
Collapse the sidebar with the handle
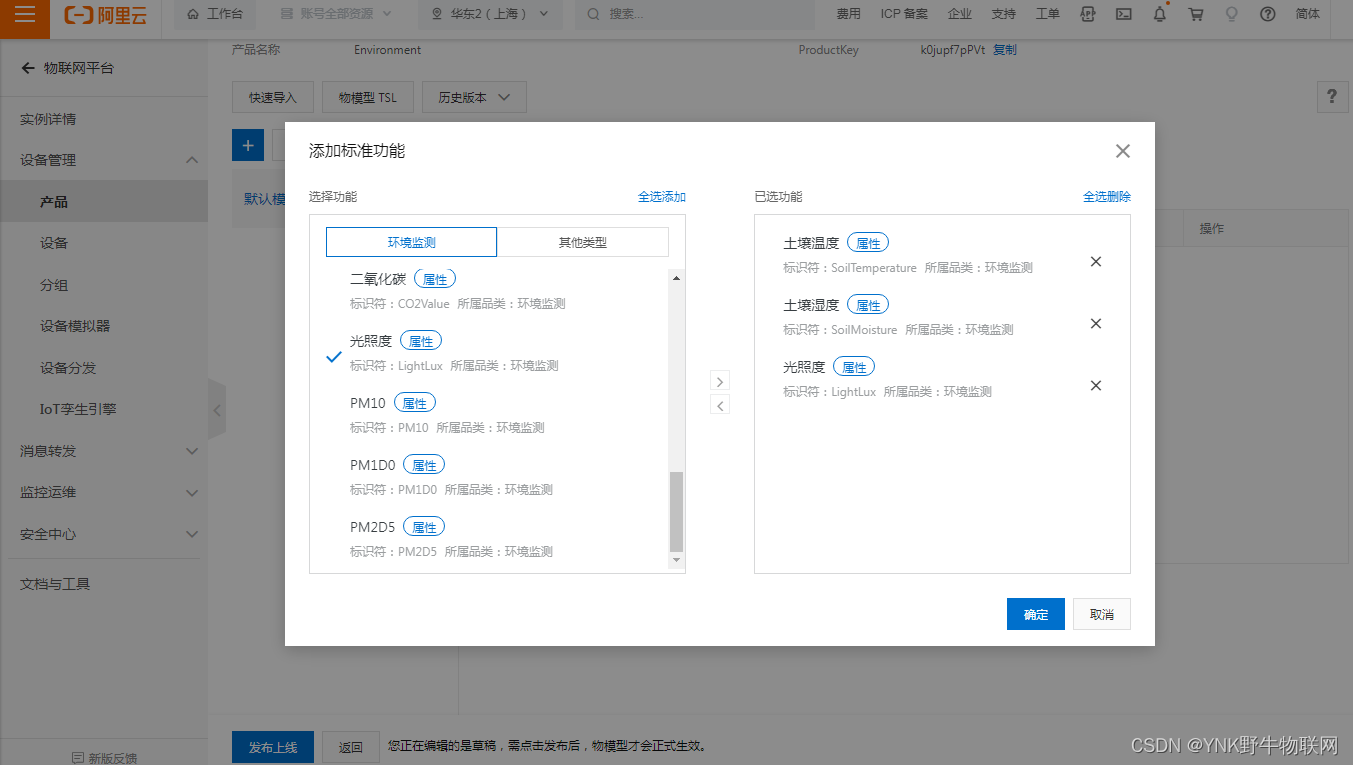217,409
